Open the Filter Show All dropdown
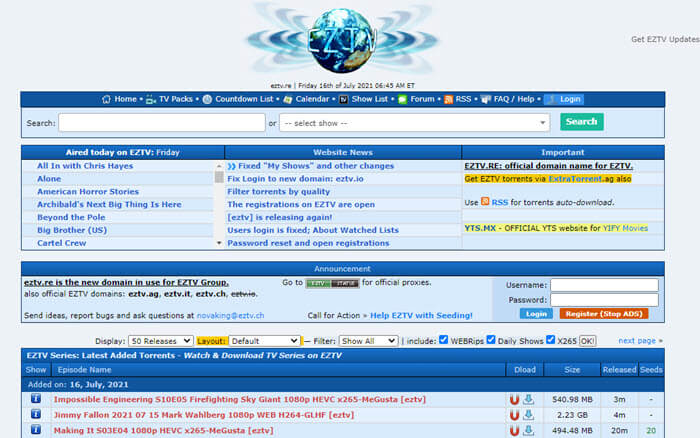 (x=368, y=341)
